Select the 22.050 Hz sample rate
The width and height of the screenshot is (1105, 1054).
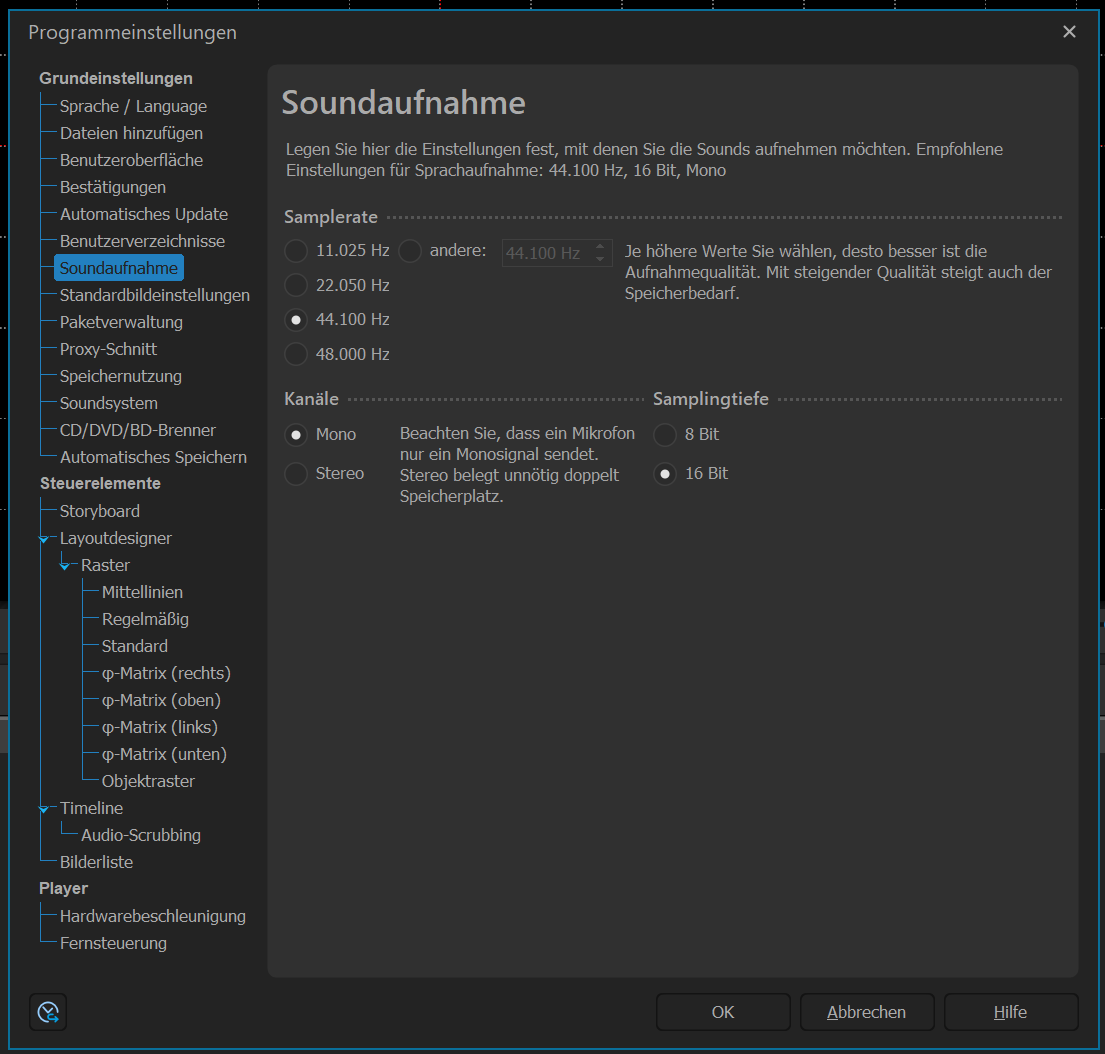[296, 285]
